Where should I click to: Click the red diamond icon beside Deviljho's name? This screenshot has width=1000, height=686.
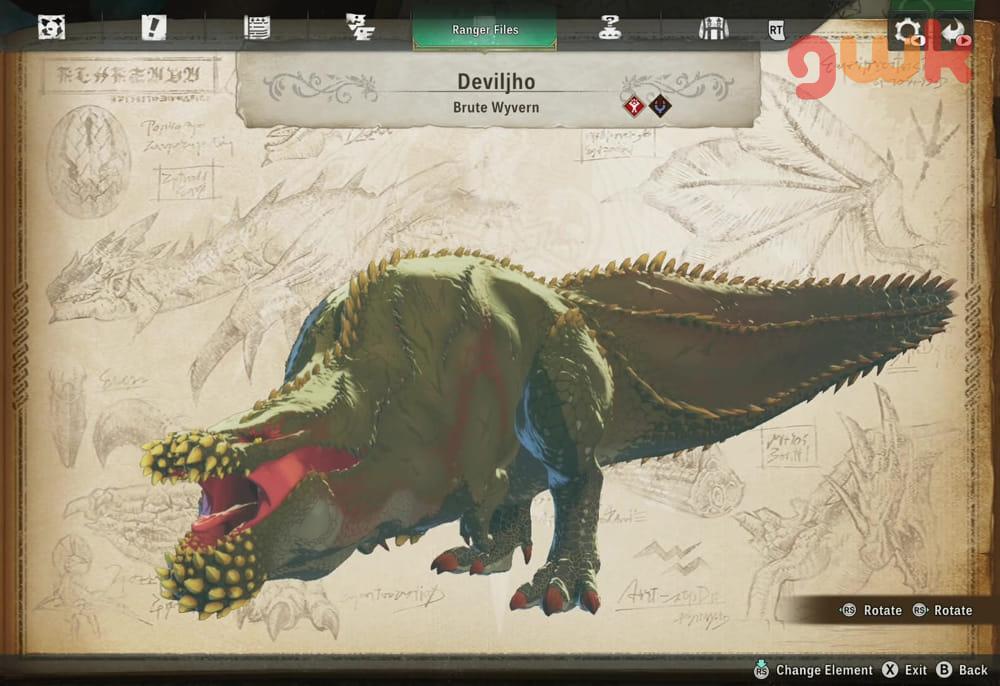point(634,106)
